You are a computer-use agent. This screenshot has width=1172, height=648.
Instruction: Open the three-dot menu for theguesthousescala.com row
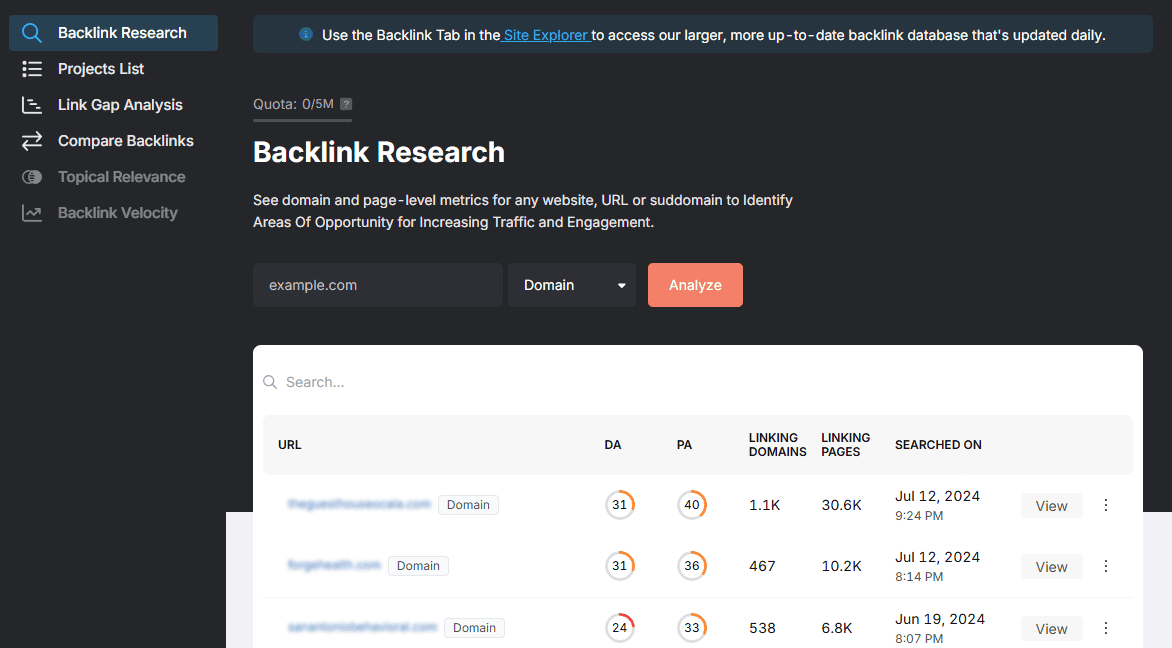coord(1105,505)
